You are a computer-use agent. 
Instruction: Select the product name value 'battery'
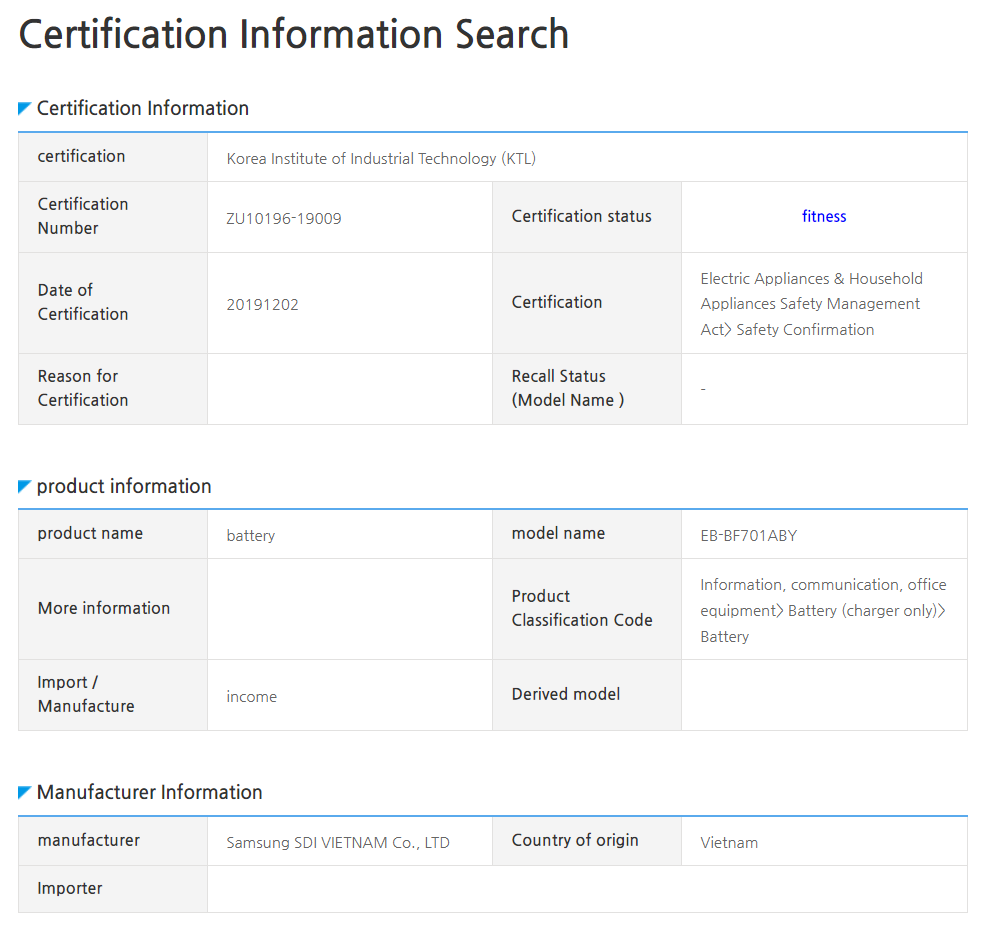point(250,535)
